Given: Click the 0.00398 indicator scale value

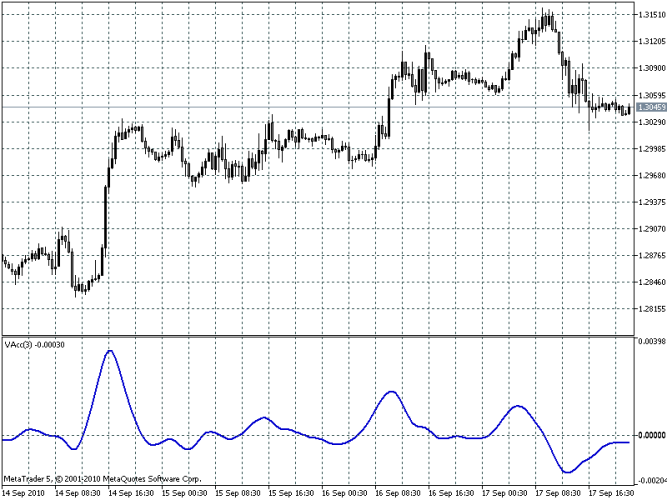Looking at the screenshot, I should coord(652,341).
